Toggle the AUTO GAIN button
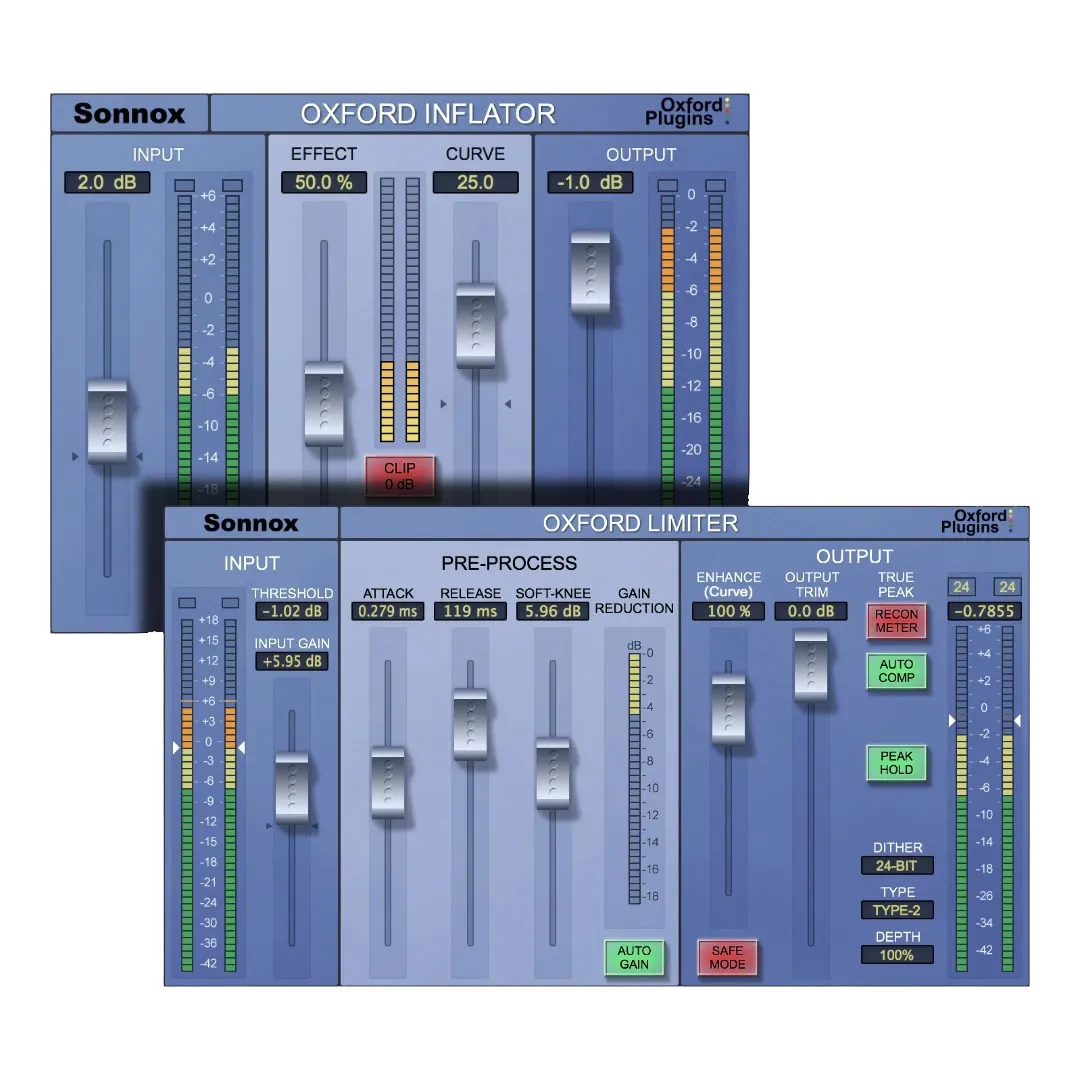The width and height of the screenshot is (1080, 1080). point(634,957)
